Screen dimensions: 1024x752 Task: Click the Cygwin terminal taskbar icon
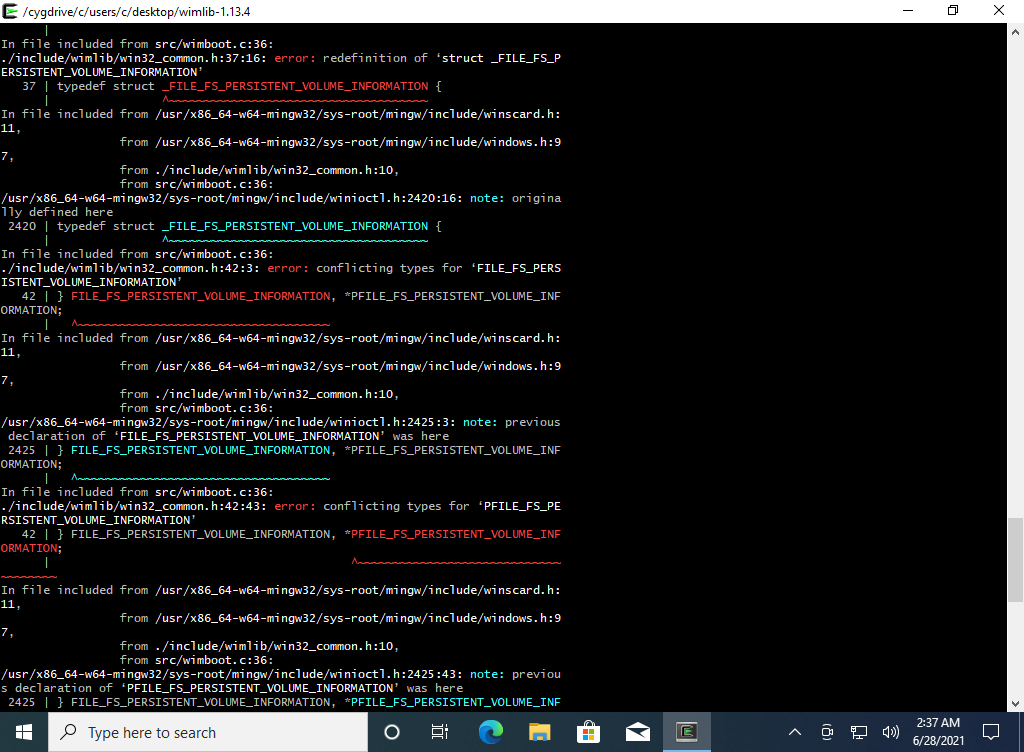coord(687,732)
